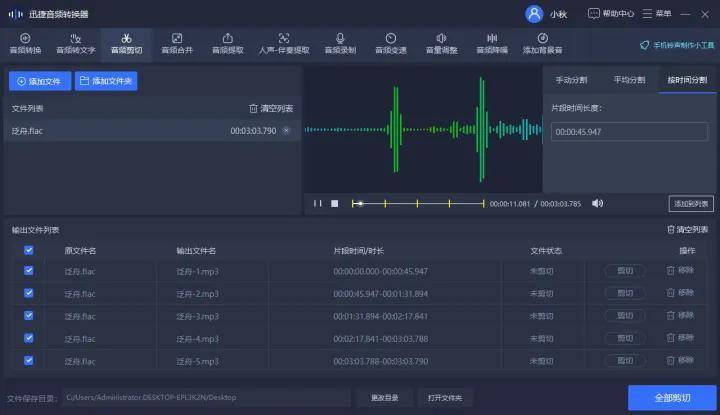720x415 pixels.
Task: Click the 全部剪切 button
Action: [x=671, y=397]
